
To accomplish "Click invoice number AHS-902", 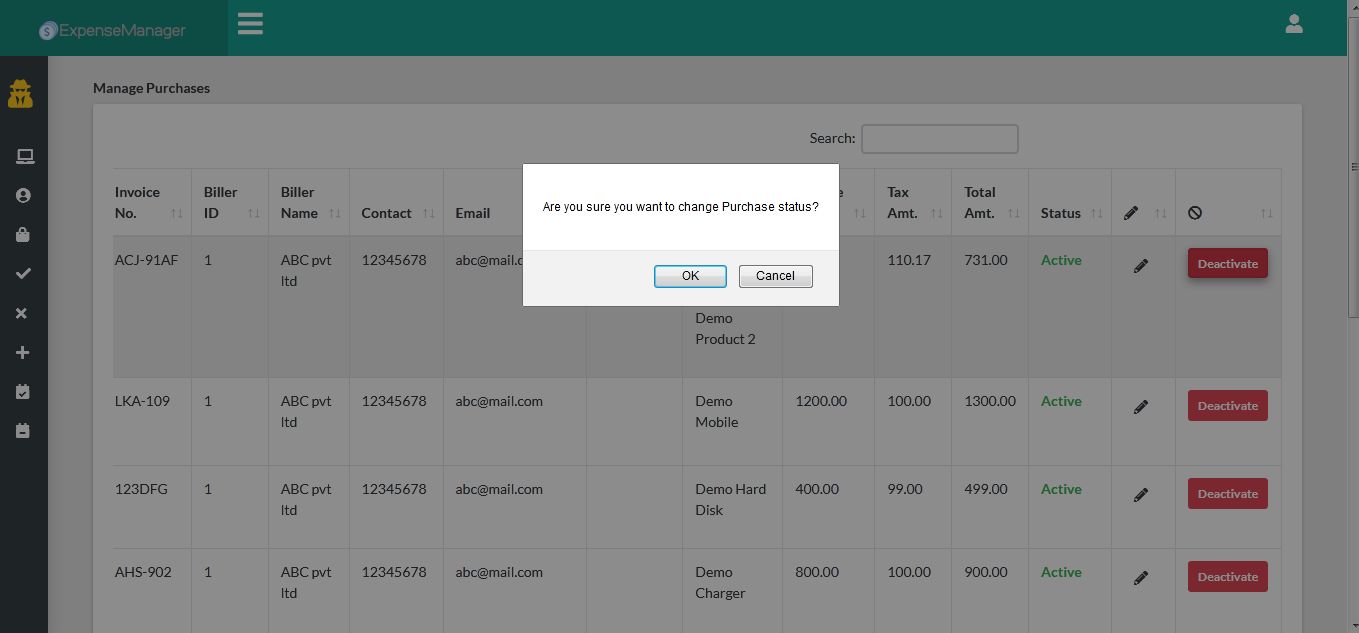I will pyautogui.click(x=143, y=572).
